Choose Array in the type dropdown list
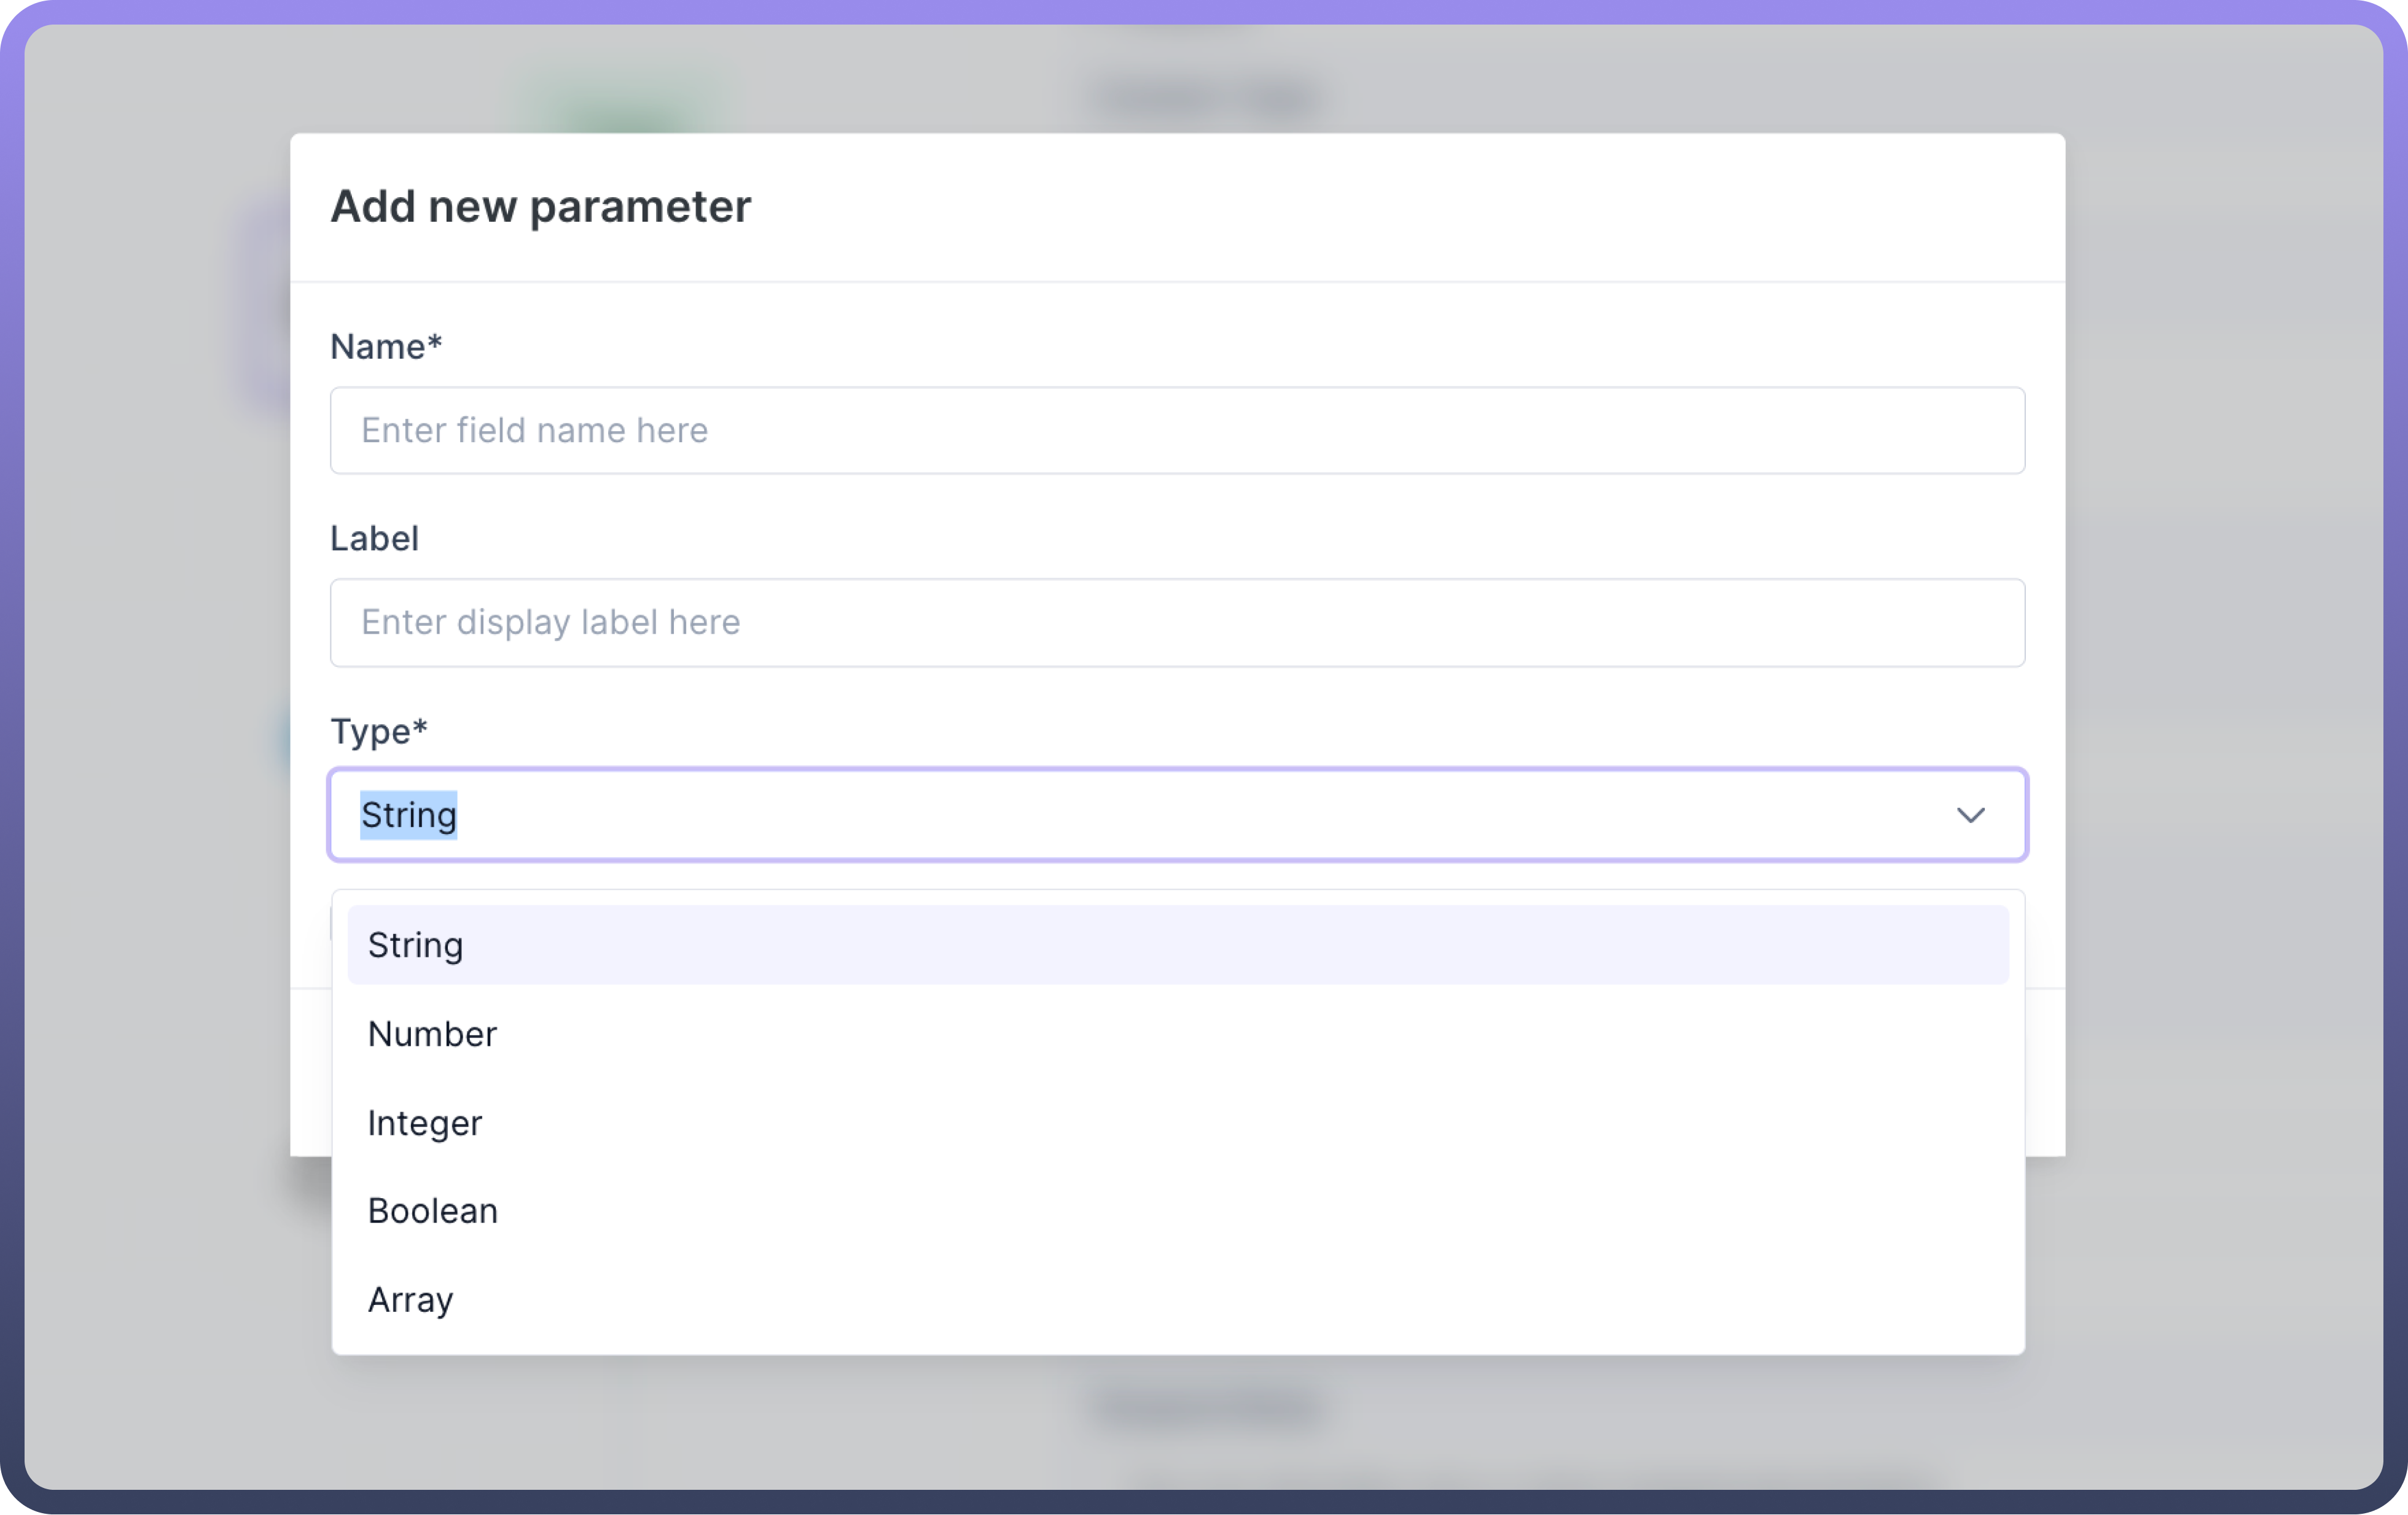 [411, 1300]
